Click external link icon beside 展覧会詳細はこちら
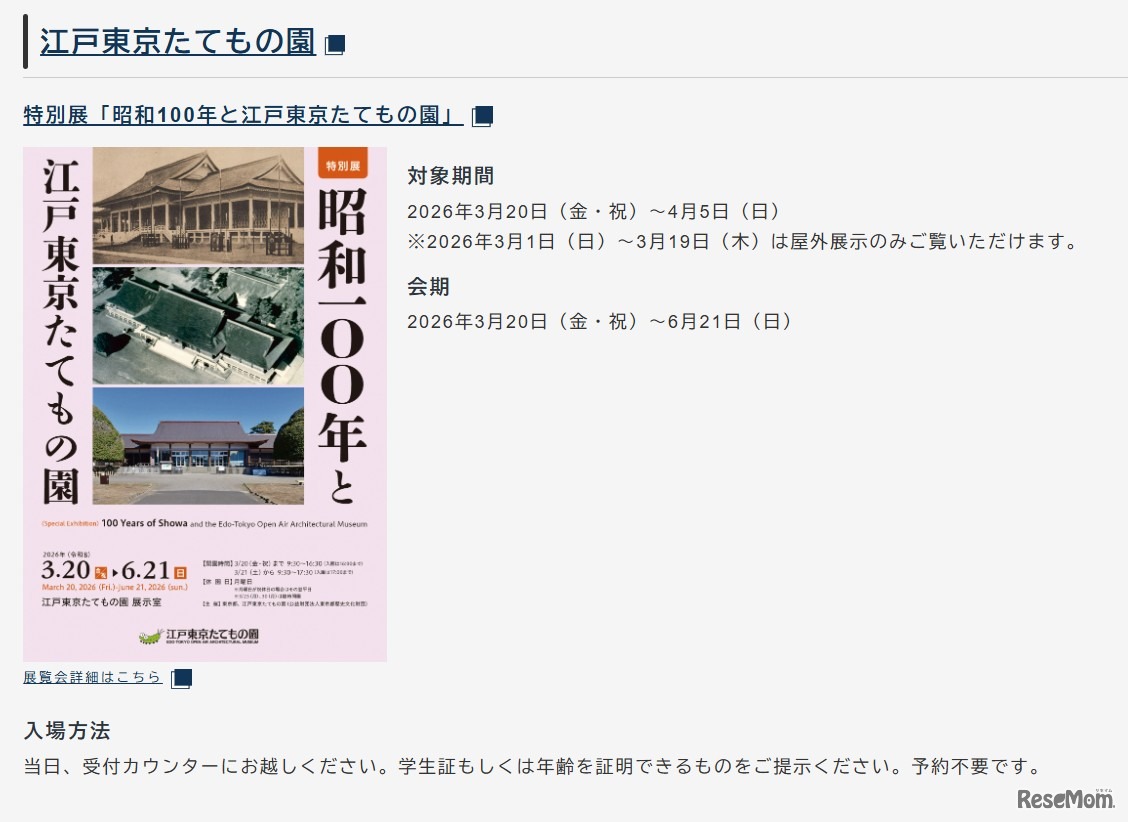Viewport: 1128px width, 822px height. [180, 678]
